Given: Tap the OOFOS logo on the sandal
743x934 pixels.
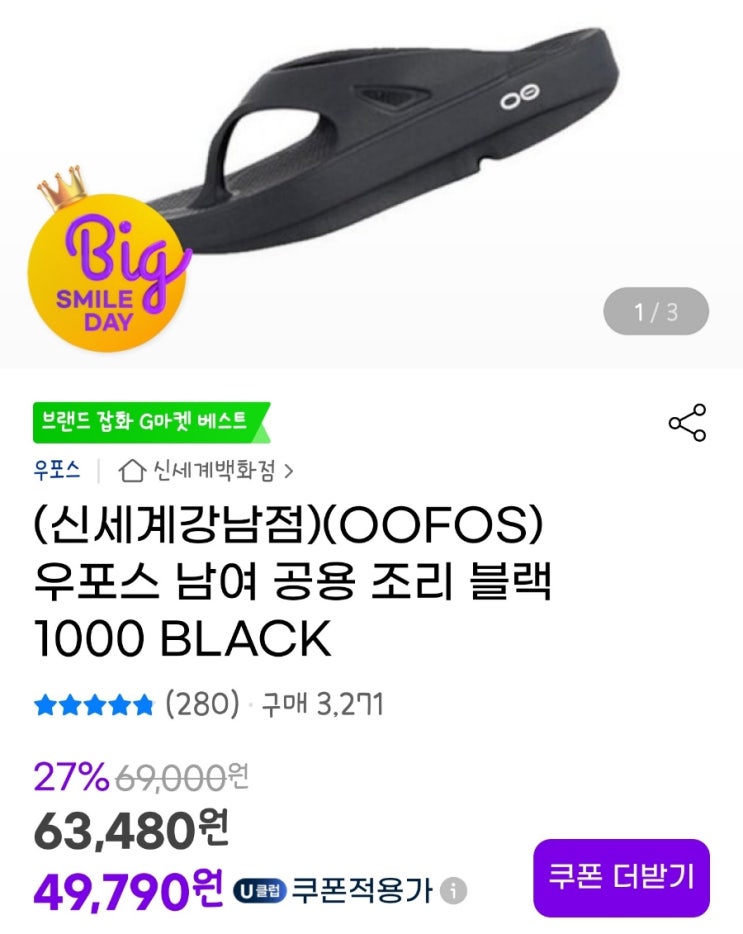Looking at the screenshot, I should pos(520,96).
